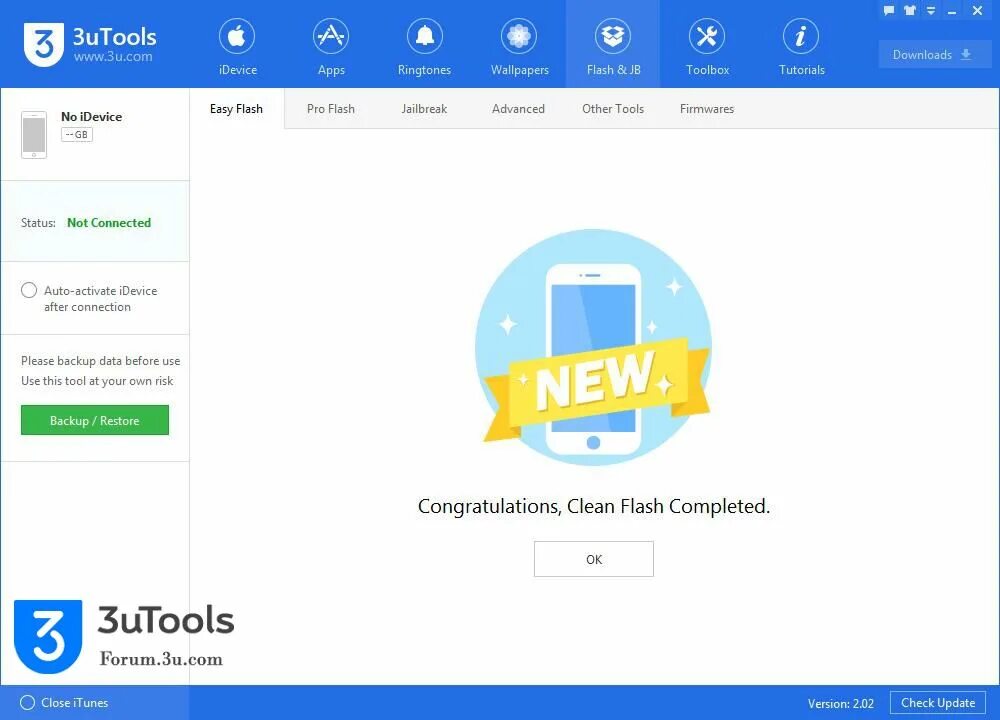The width and height of the screenshot is (1000, 720).
Task: Enable Auto-activate iDevice after connection
Action: point(29,290)
